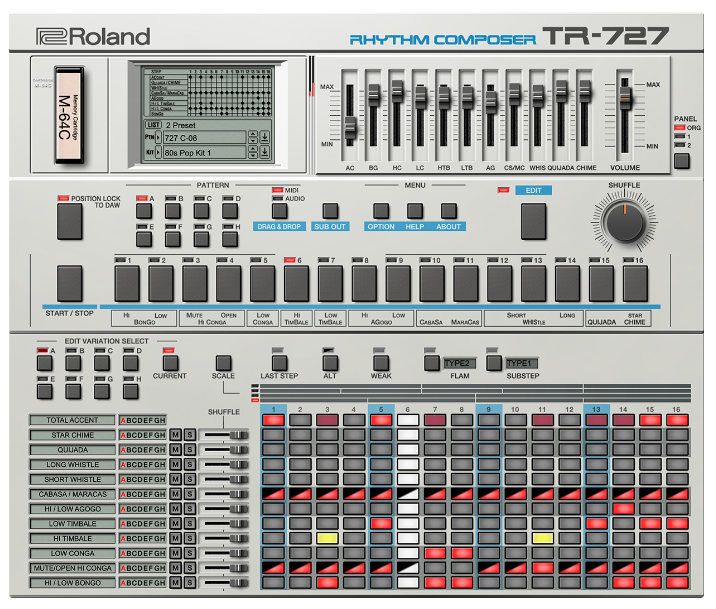
Task: Click the M-64C memory cartridge
Action: (x=69, y=115)
